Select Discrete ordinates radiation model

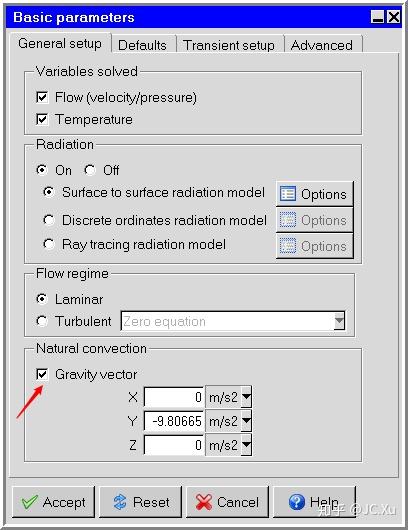49,220
